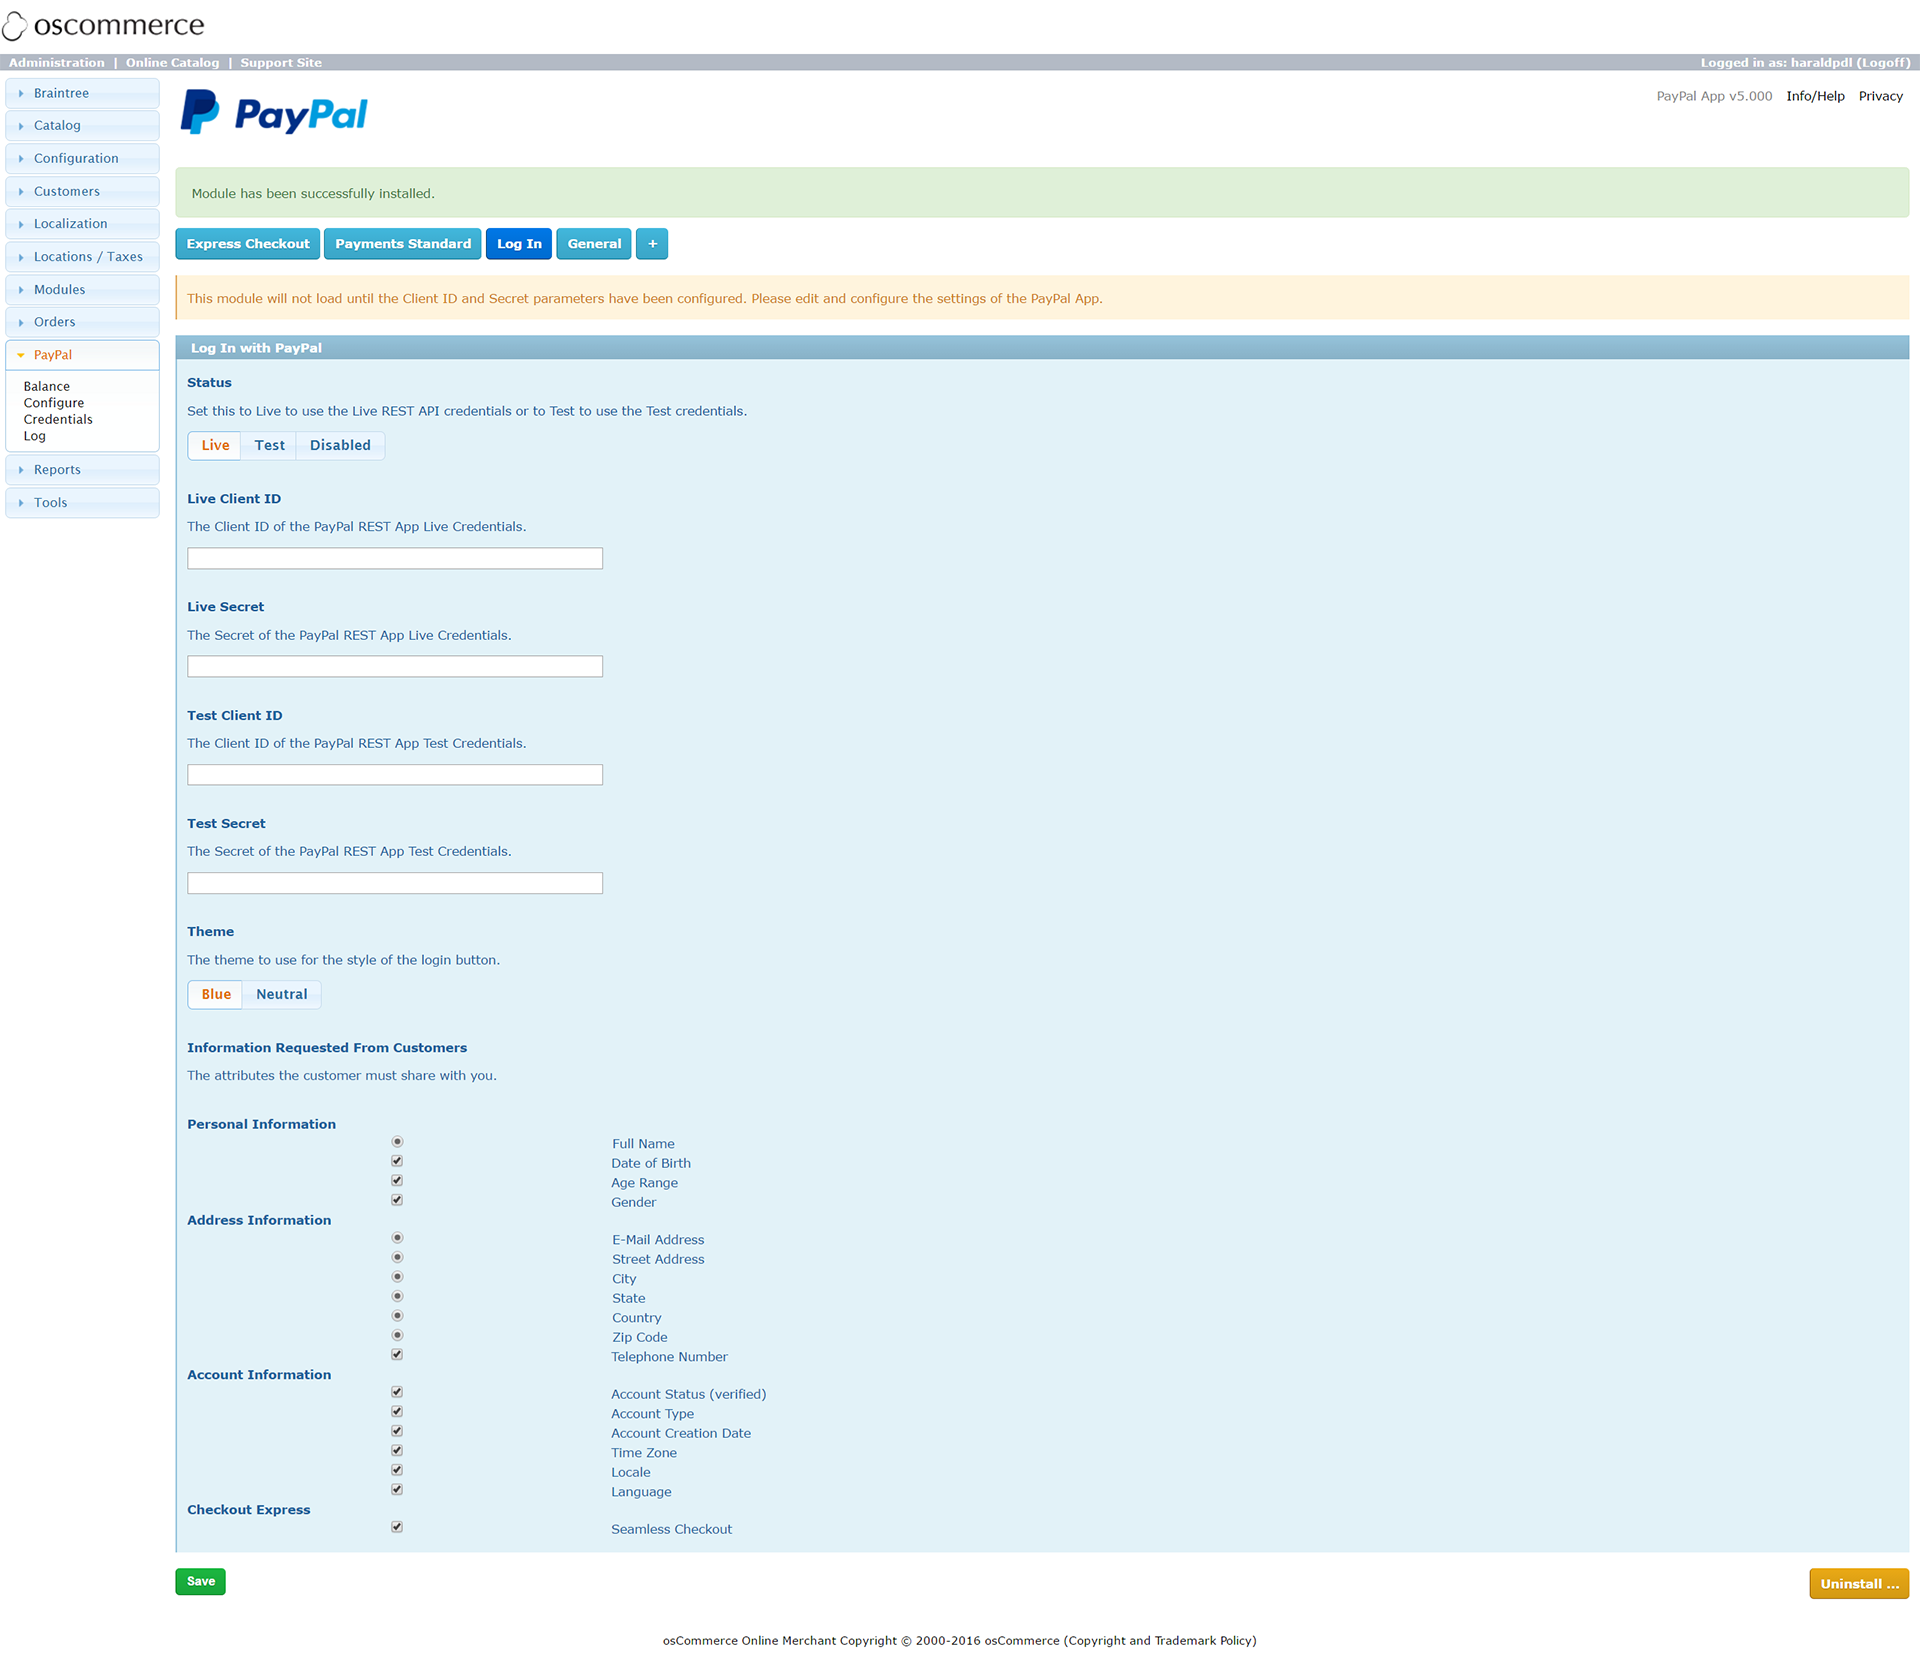Toggle the Seamless Checkout checkbox
The width and height of the screenshot is (1920, 1662).
point(397,1527)
